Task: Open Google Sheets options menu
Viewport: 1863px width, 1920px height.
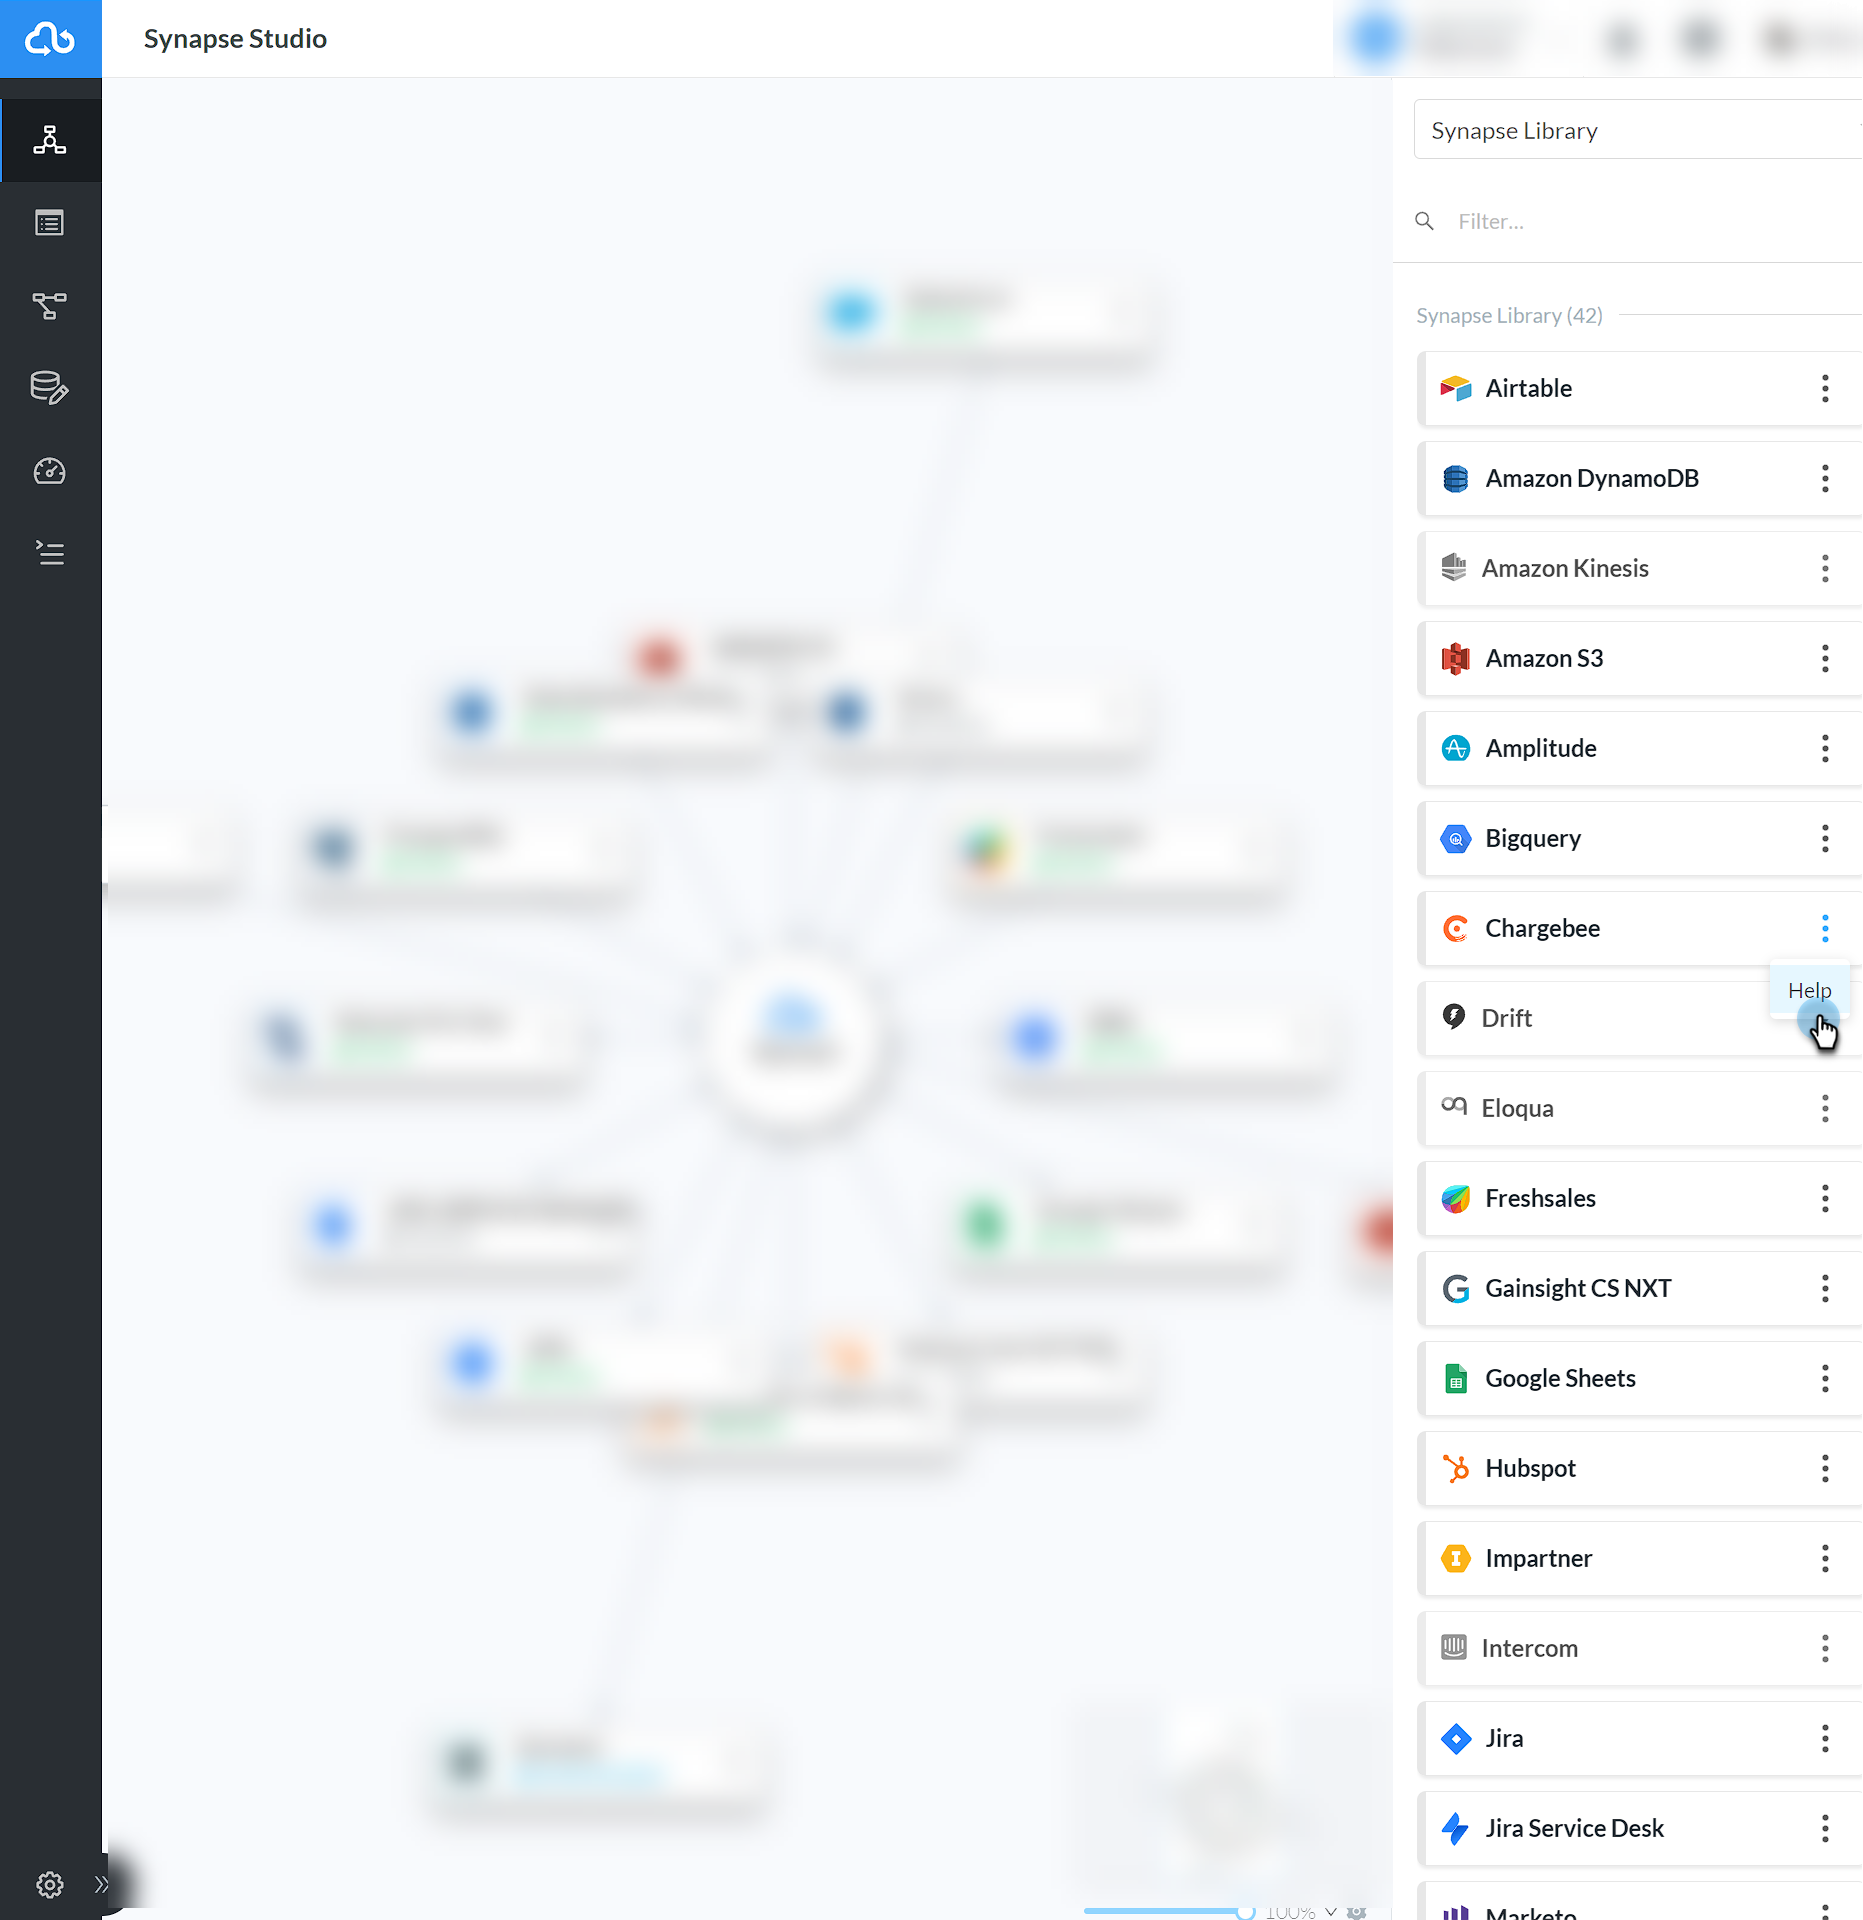Action: [x=1825, y=1378]
